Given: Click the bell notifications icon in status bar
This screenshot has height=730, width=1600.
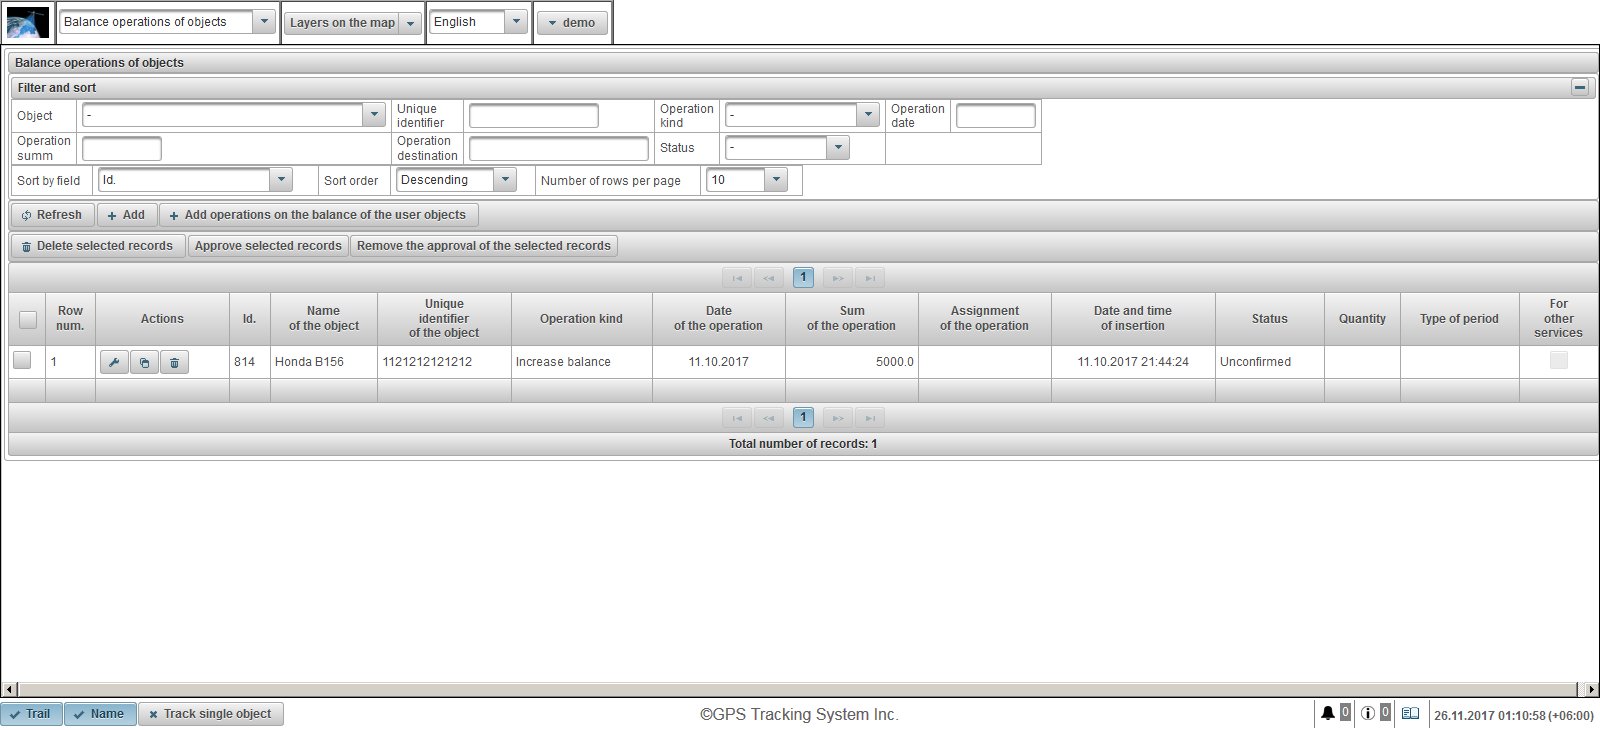Looking at the screenshot, I should tap(1327, 713).
